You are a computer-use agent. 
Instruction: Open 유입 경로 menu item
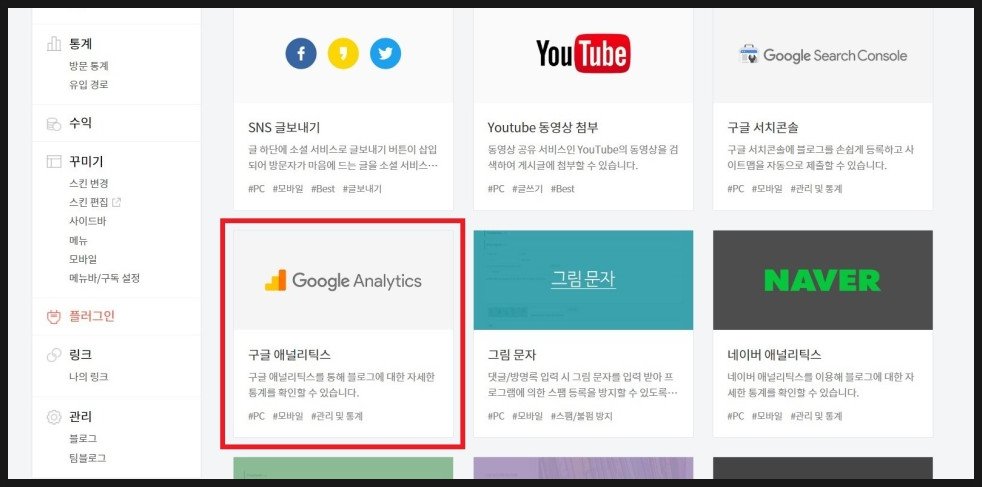point(89,85)
